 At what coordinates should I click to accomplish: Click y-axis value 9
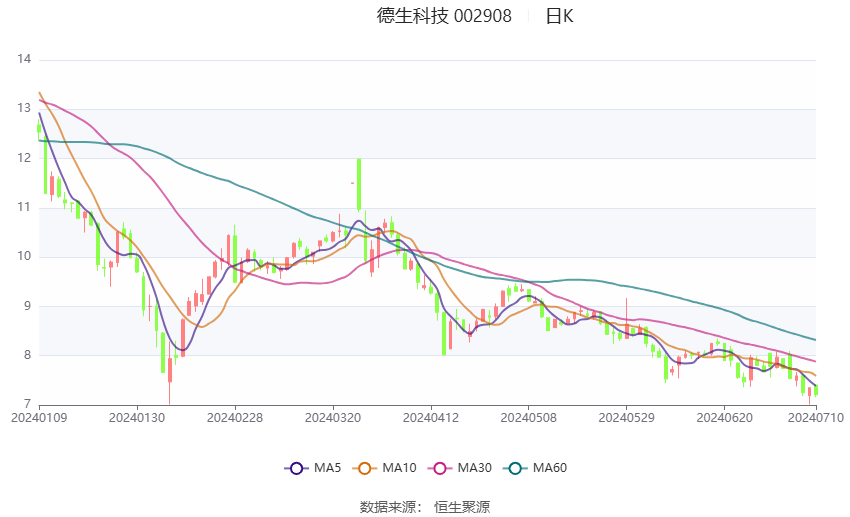point(28,306)
